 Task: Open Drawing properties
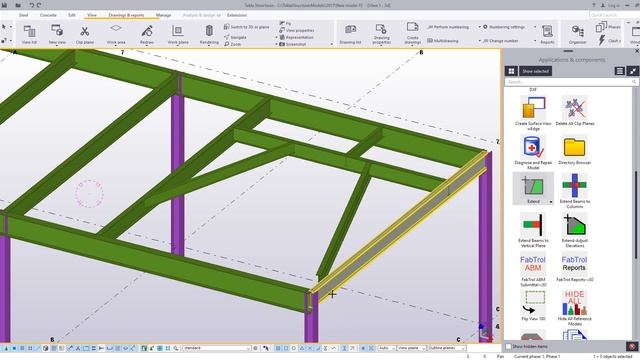coord(381,34)
